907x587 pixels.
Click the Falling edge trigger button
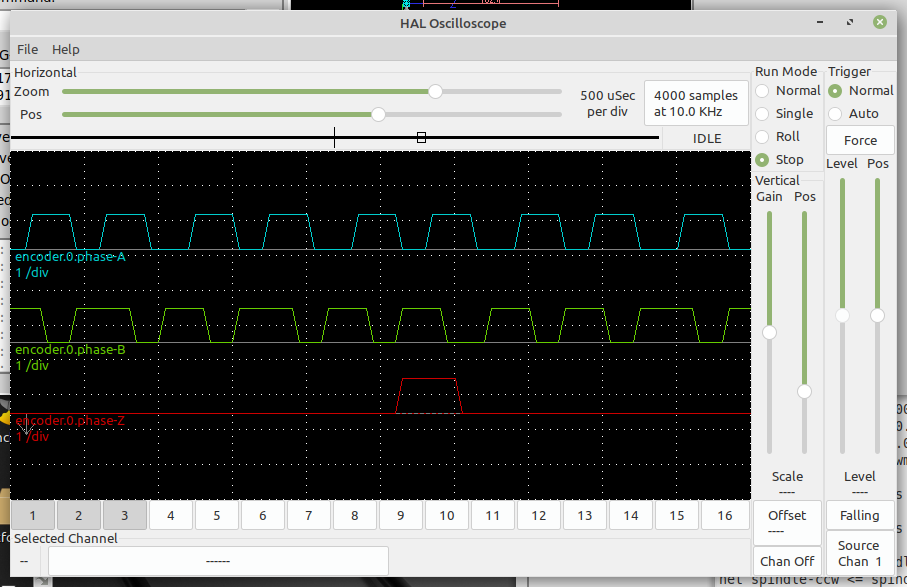[x=859, y=516]
